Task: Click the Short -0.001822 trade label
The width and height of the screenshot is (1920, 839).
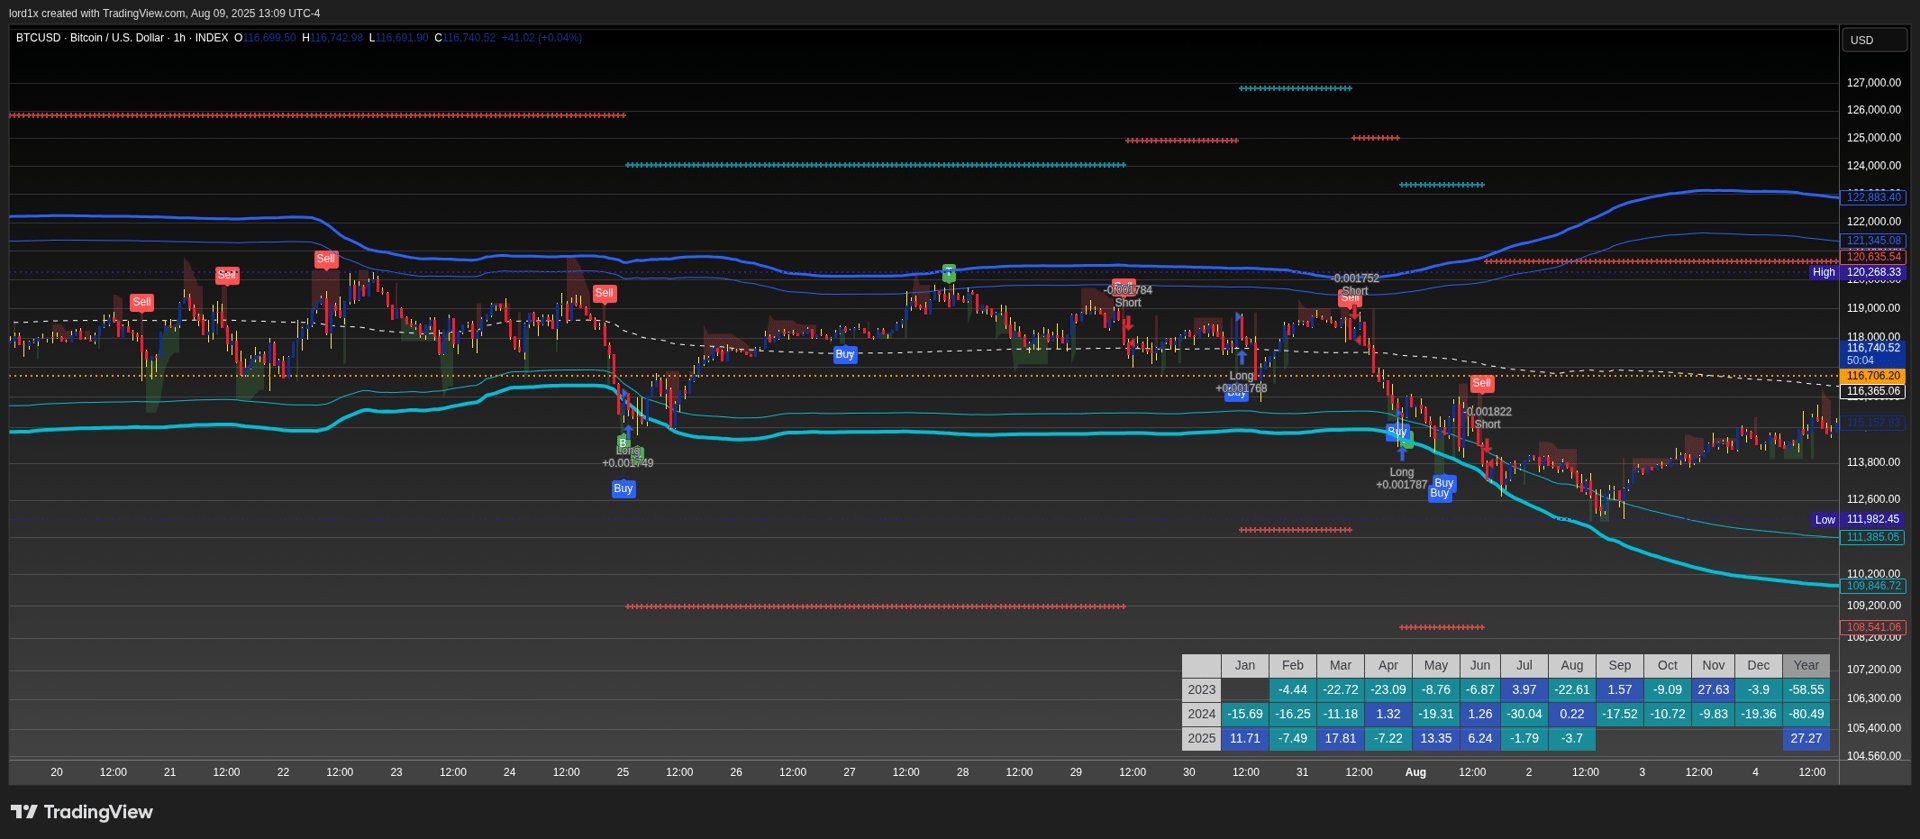Action: pyautogui.click(x=1488, y=418)
